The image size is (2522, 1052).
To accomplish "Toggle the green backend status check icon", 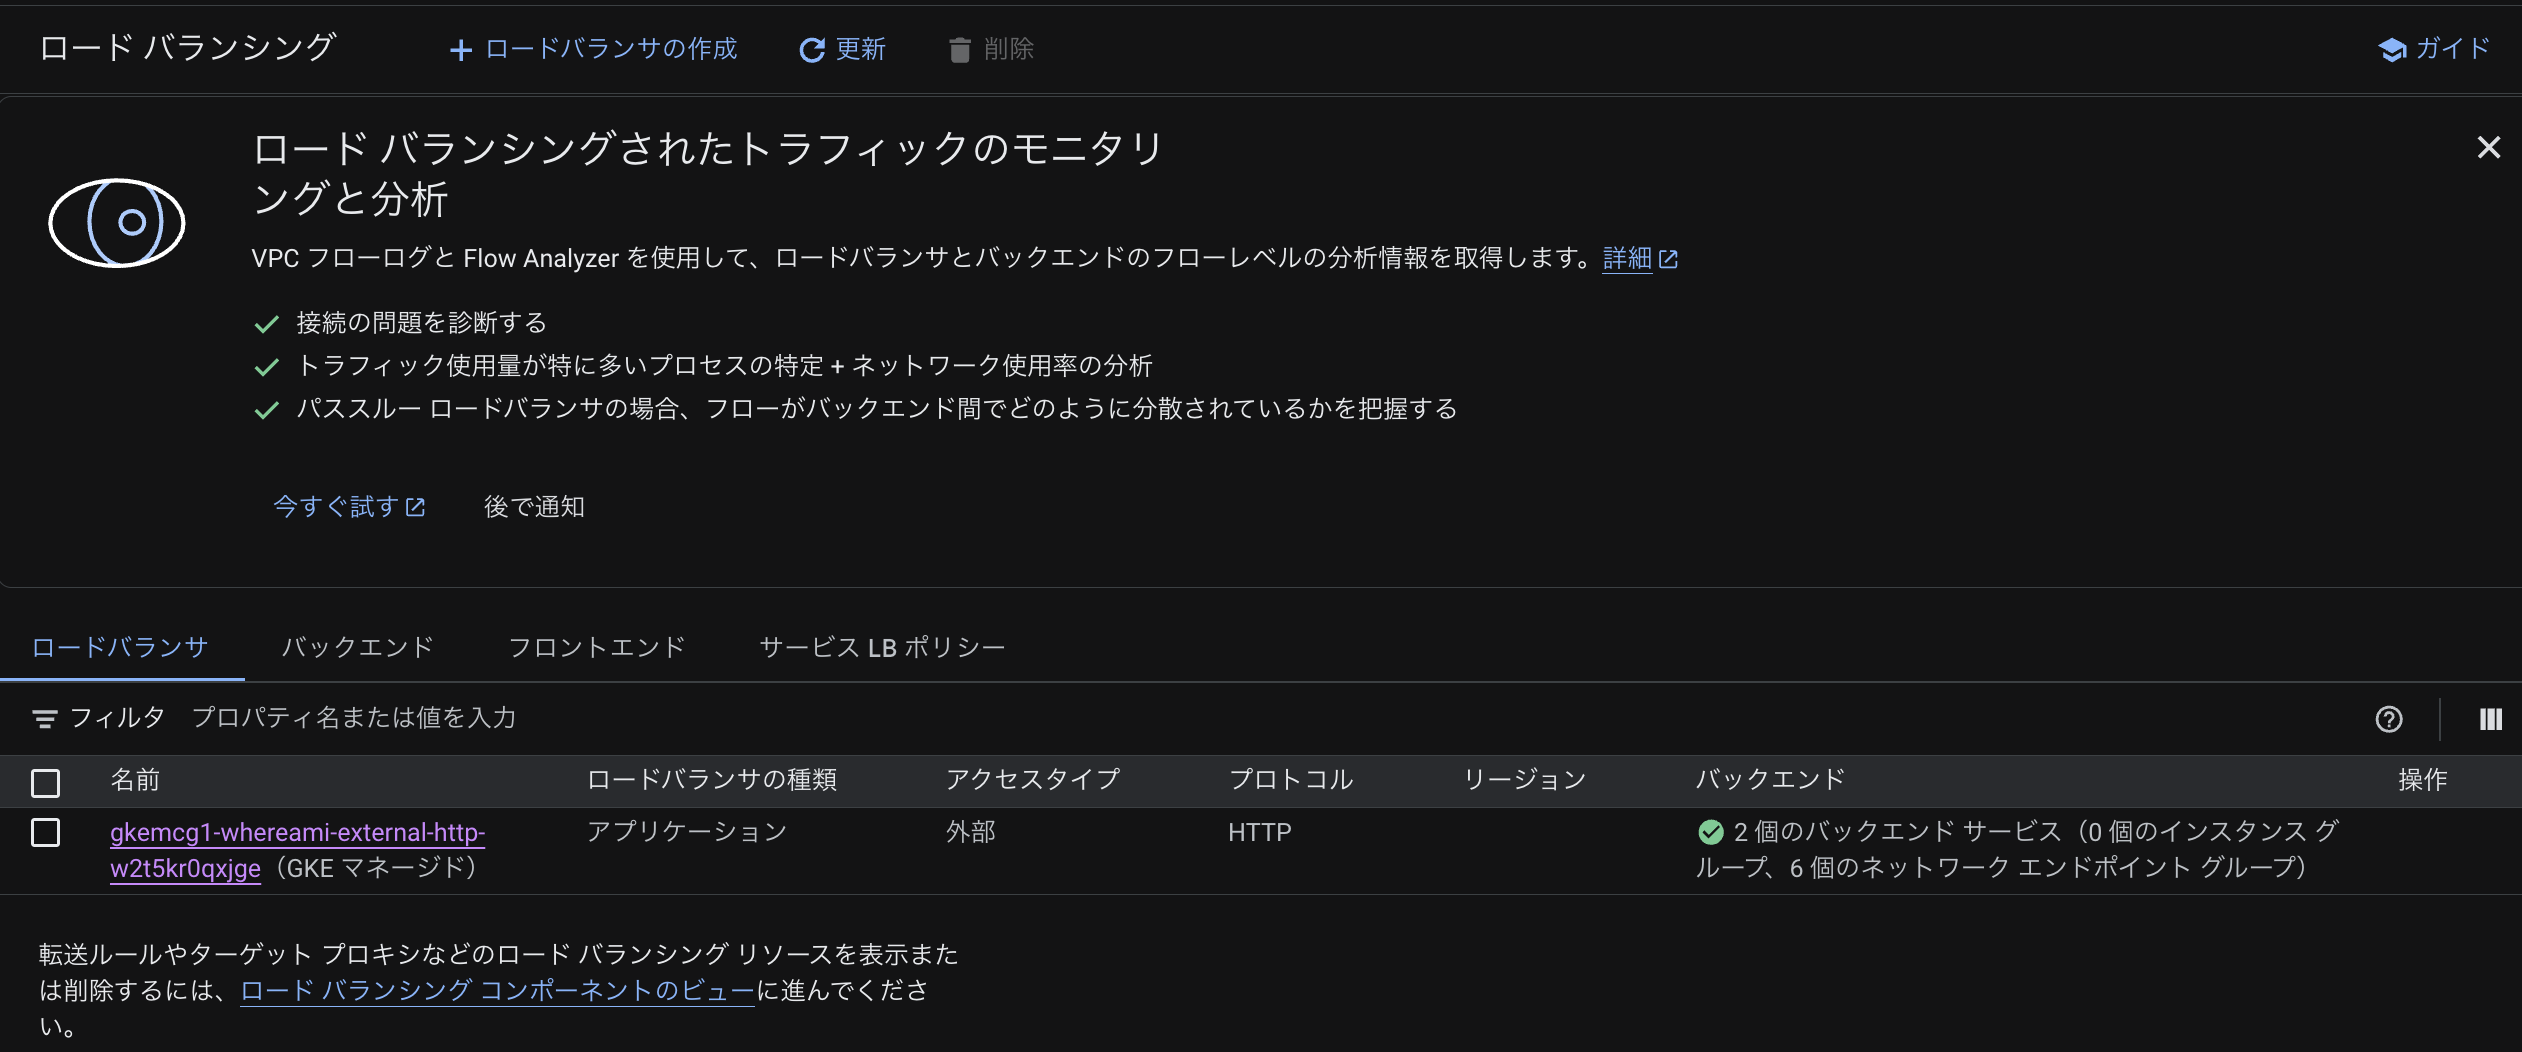I will [1710, 831].
